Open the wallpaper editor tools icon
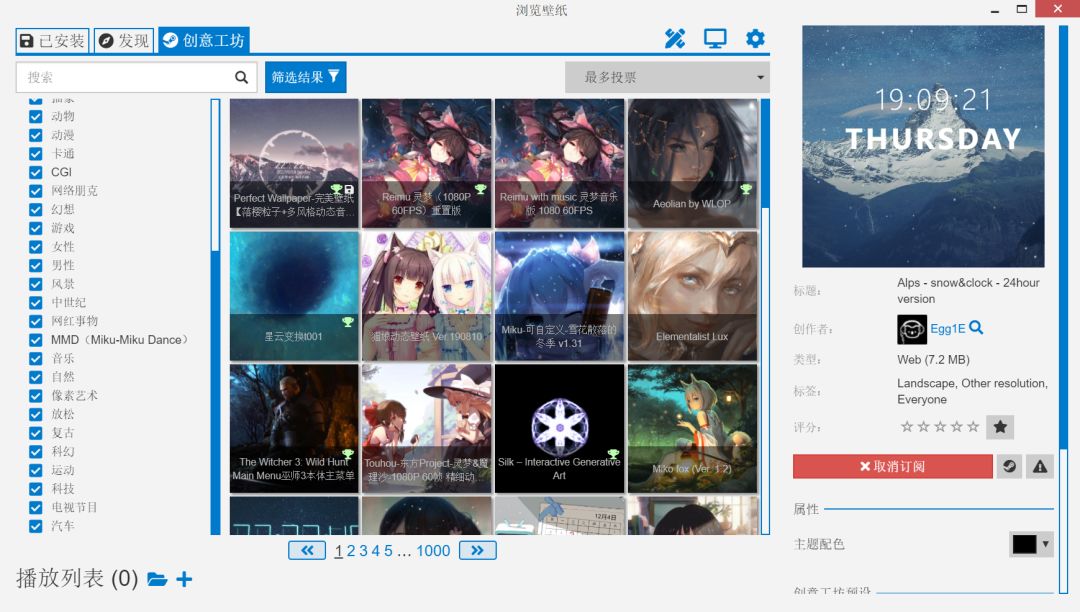 pos(675,39)
